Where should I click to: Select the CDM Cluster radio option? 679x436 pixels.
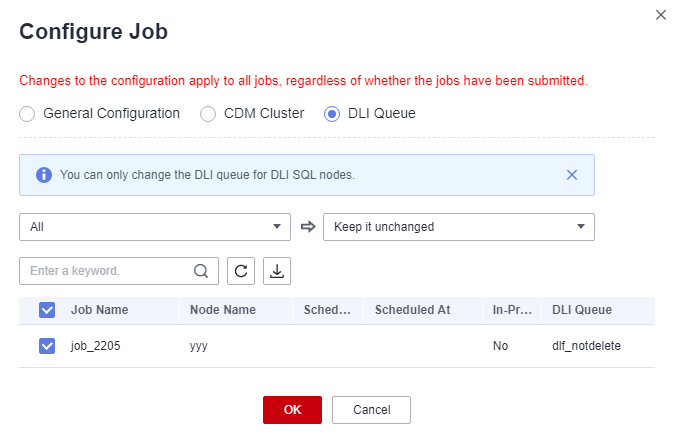[x=208, y=114]
